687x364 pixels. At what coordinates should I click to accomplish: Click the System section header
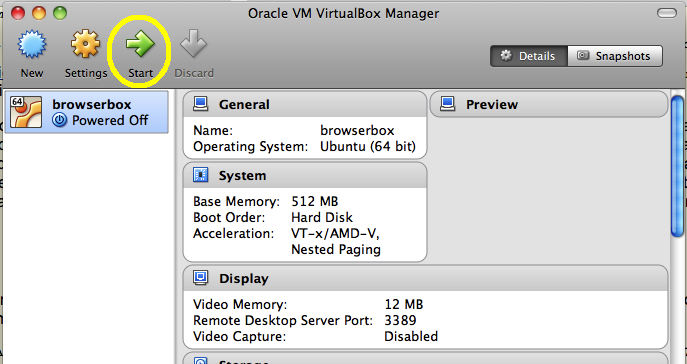click(x=305, y=175)
